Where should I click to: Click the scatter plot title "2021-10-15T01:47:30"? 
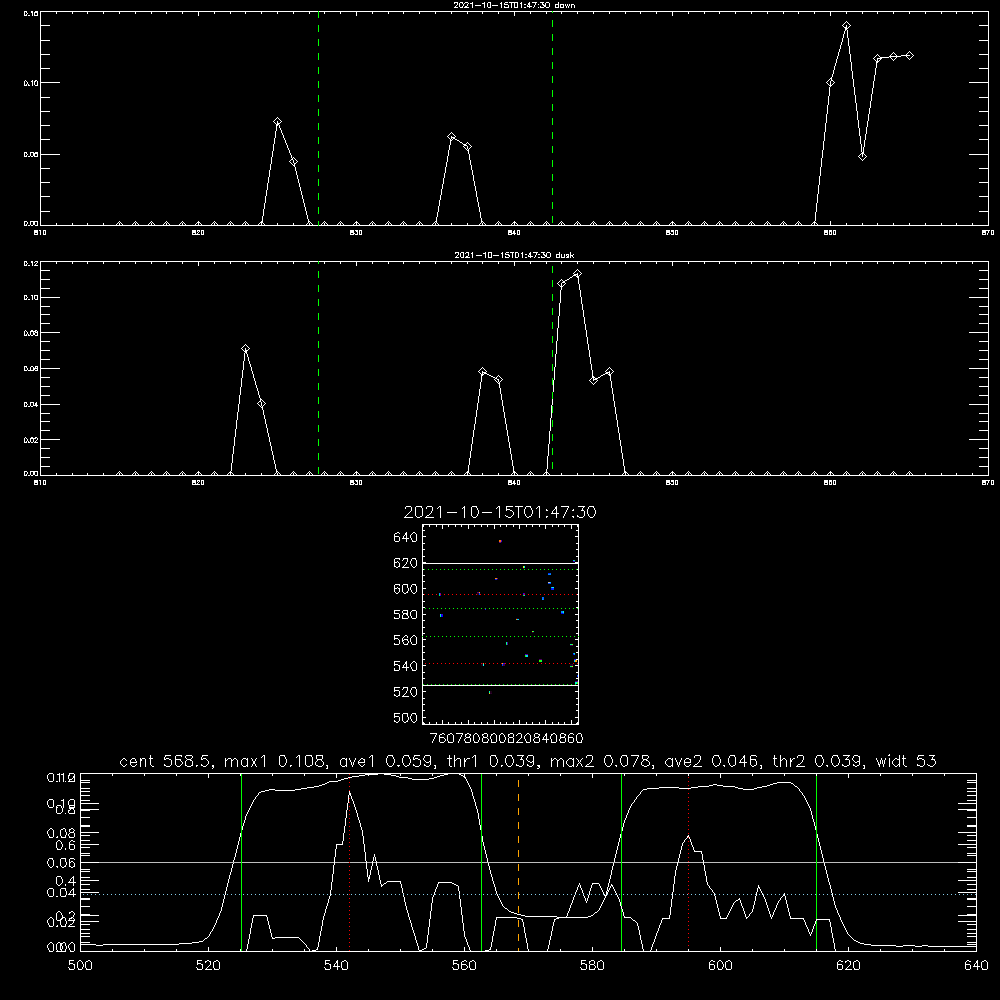point(500,512)
